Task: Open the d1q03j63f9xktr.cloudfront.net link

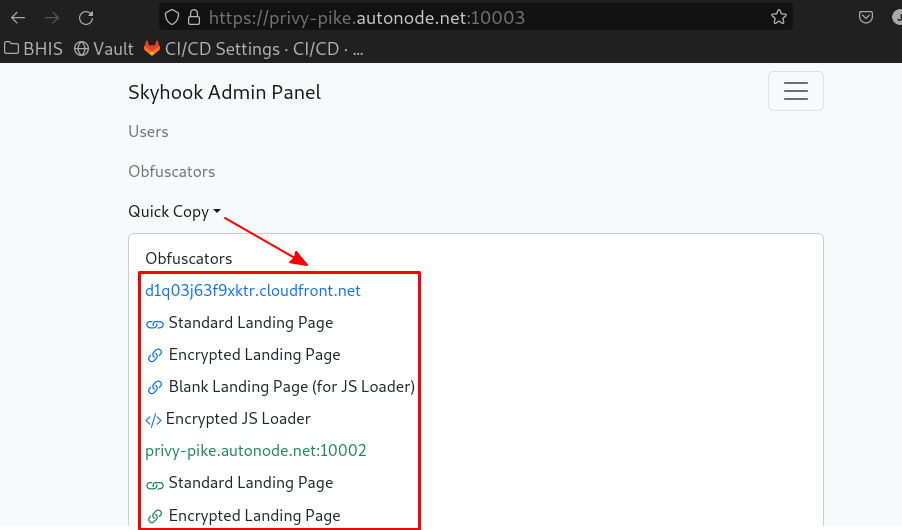Action: pyautogui.click(x=252, y=291)
